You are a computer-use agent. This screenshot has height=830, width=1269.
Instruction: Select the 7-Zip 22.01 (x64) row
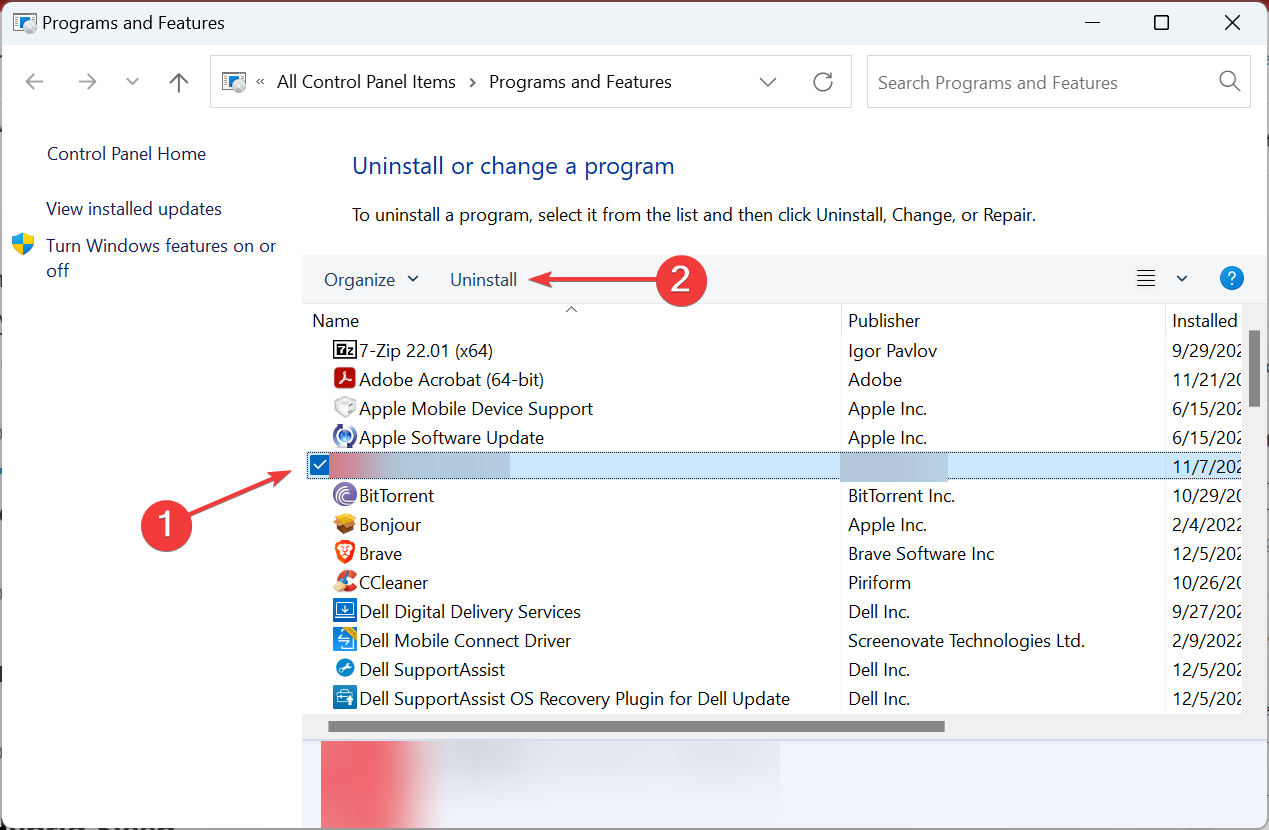[x=773, y=350]
